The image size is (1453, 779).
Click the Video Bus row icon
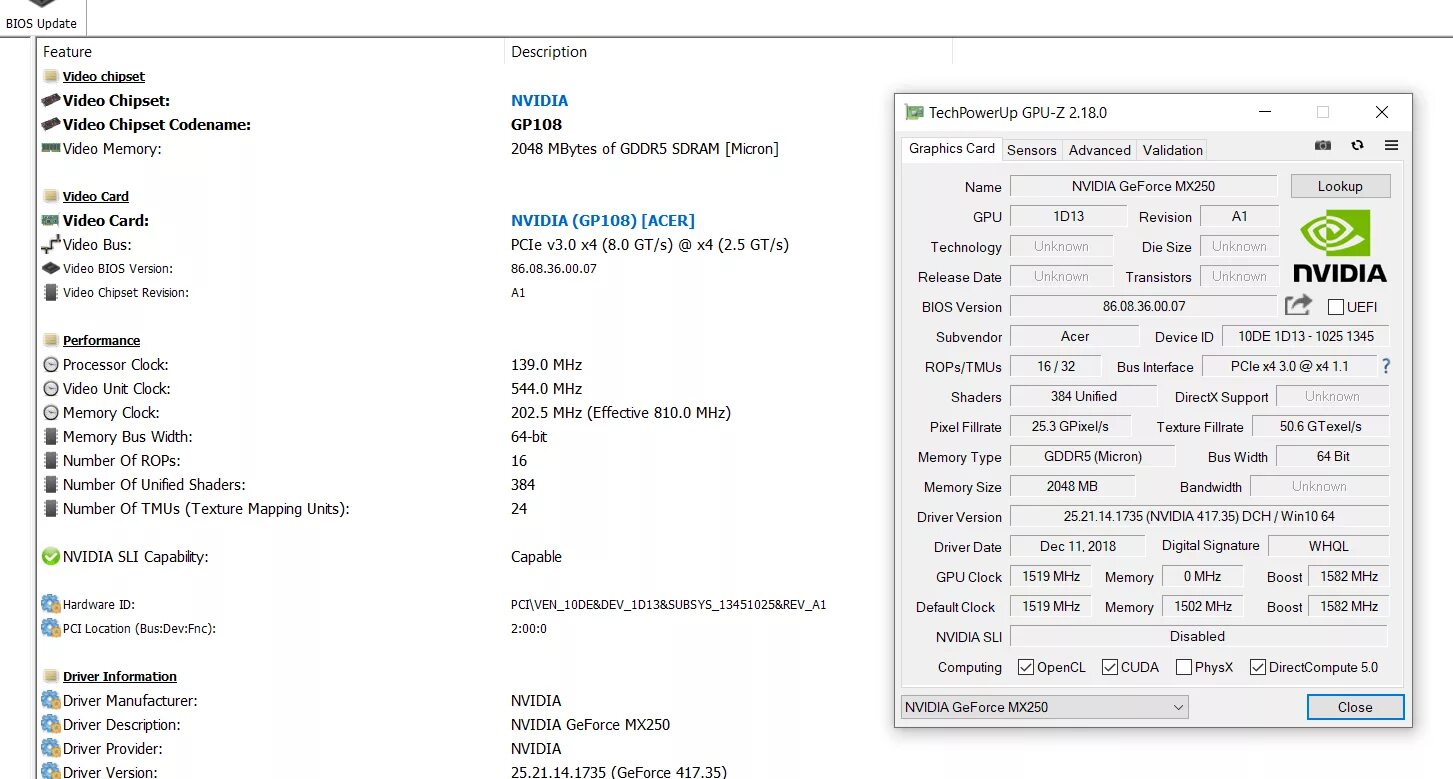coord(51,244)
